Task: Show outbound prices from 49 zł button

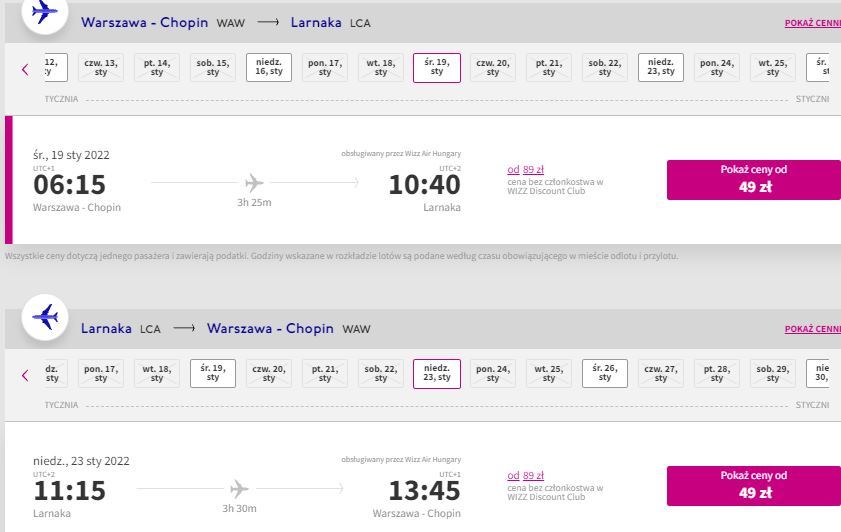Action: (x=754, y=180)
